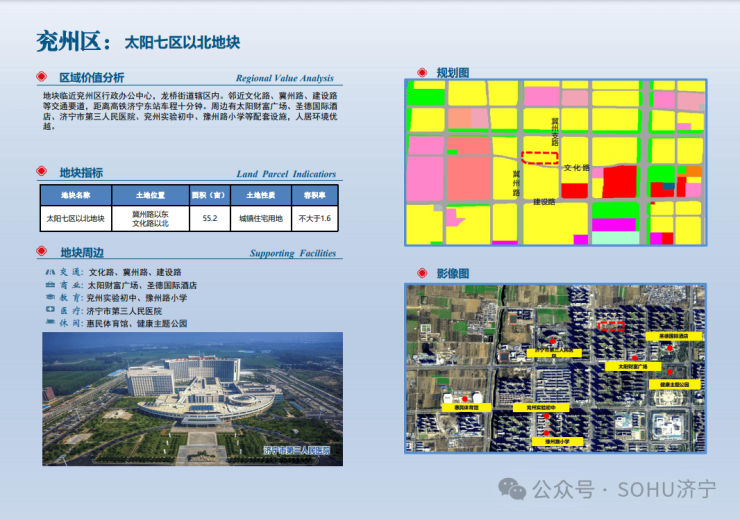Screen dimensions: 740x519
Task: Click the 豫州路小学 yellow label
Action: pos(557,442)
